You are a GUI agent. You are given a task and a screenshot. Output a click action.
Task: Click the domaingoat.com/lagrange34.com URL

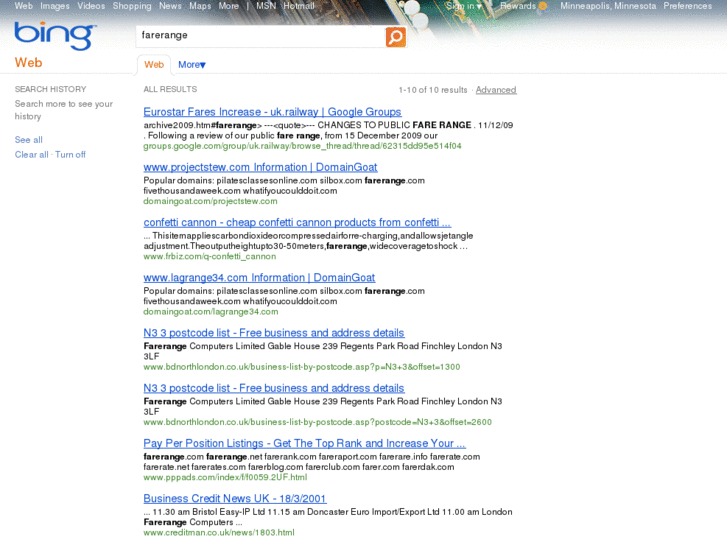210,312
